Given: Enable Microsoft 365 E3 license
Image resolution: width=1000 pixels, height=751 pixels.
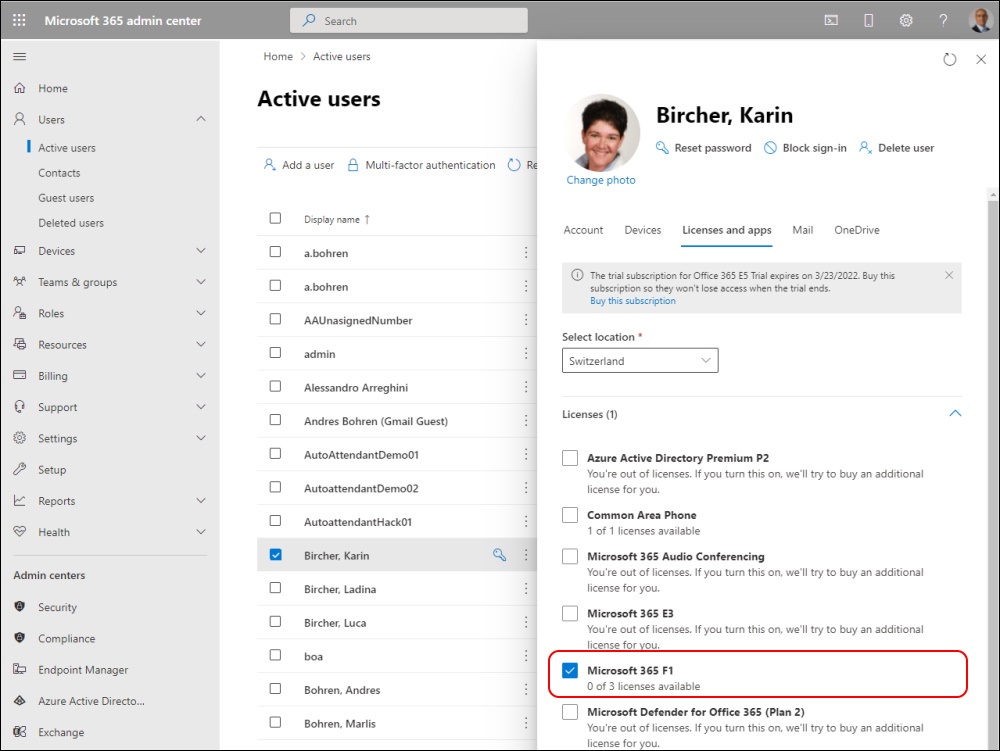Looking at the screenshot, I should (570, 613).
